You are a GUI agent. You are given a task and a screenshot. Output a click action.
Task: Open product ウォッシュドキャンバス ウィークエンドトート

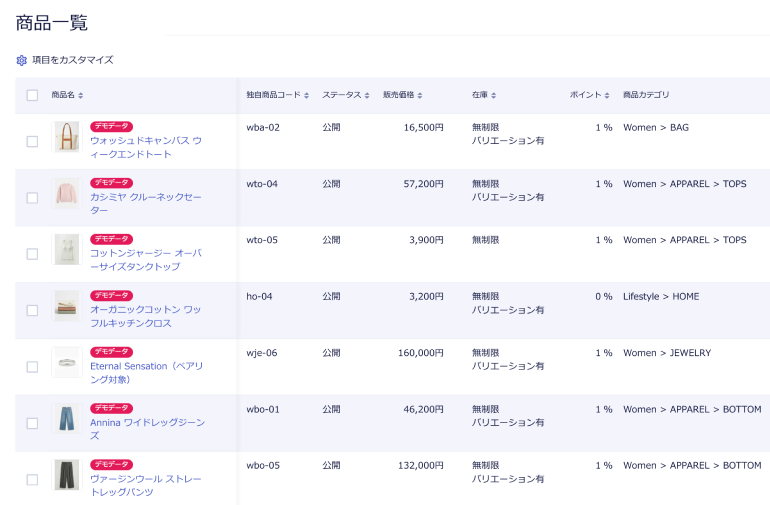146,147
